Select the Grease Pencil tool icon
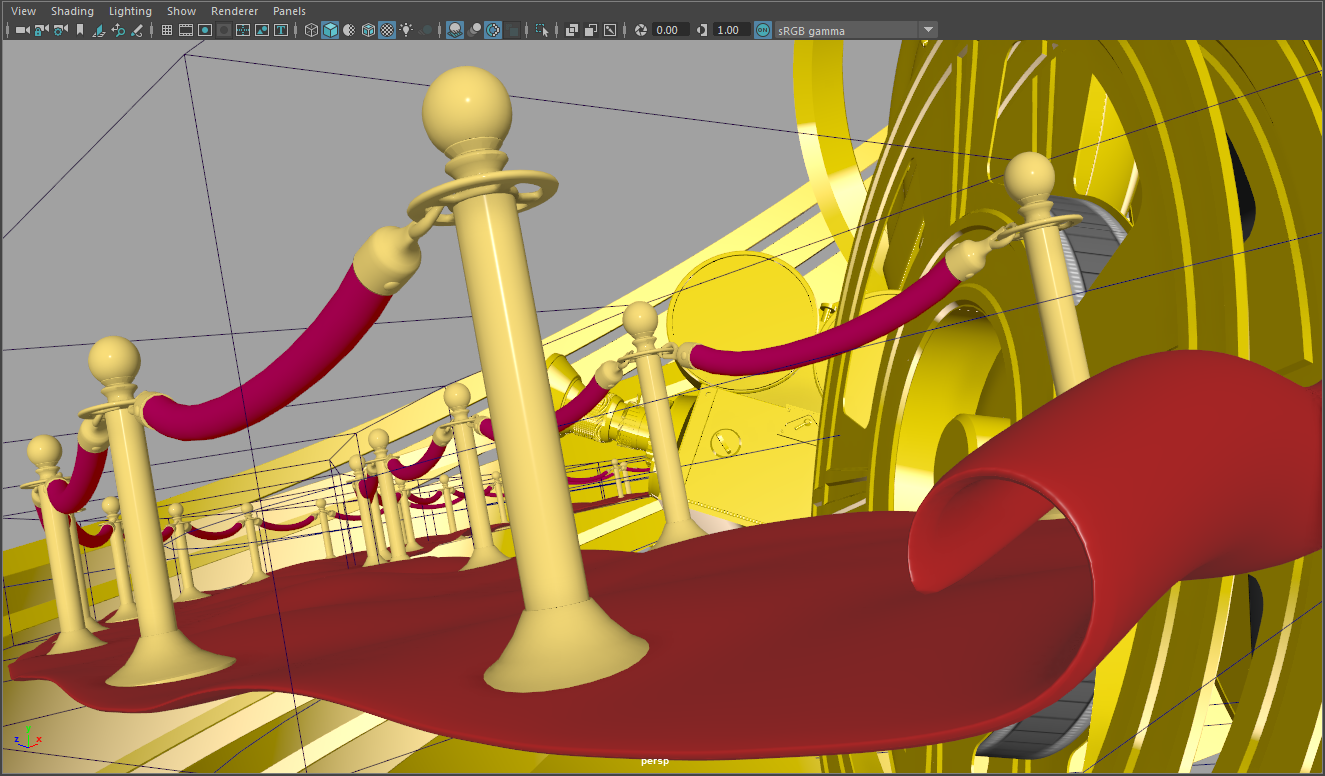The height and width of the screenshot is (776, 1325). click(136, 30)
